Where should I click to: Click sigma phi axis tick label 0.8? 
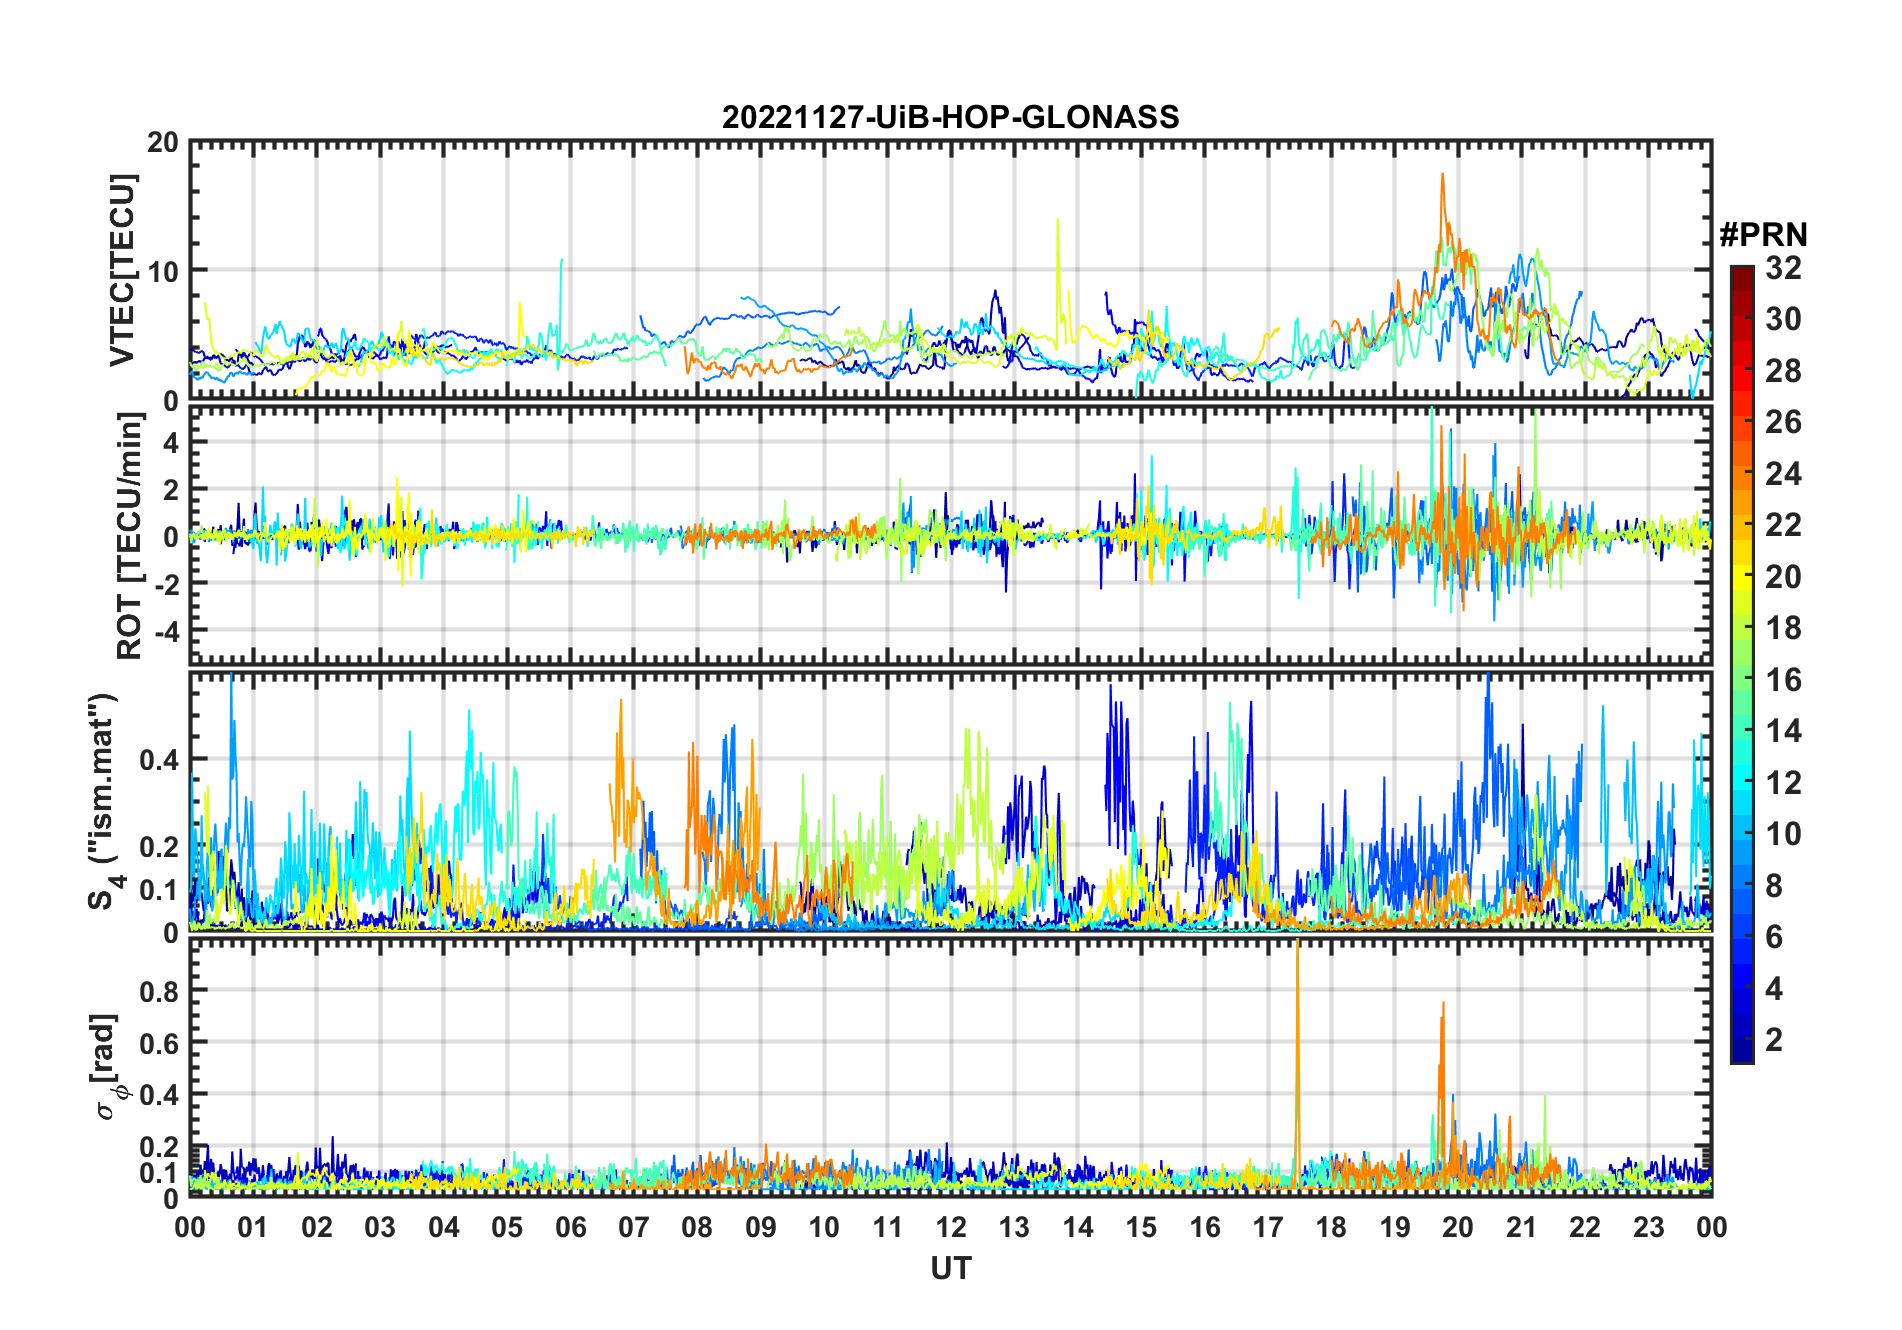(160, 991)
